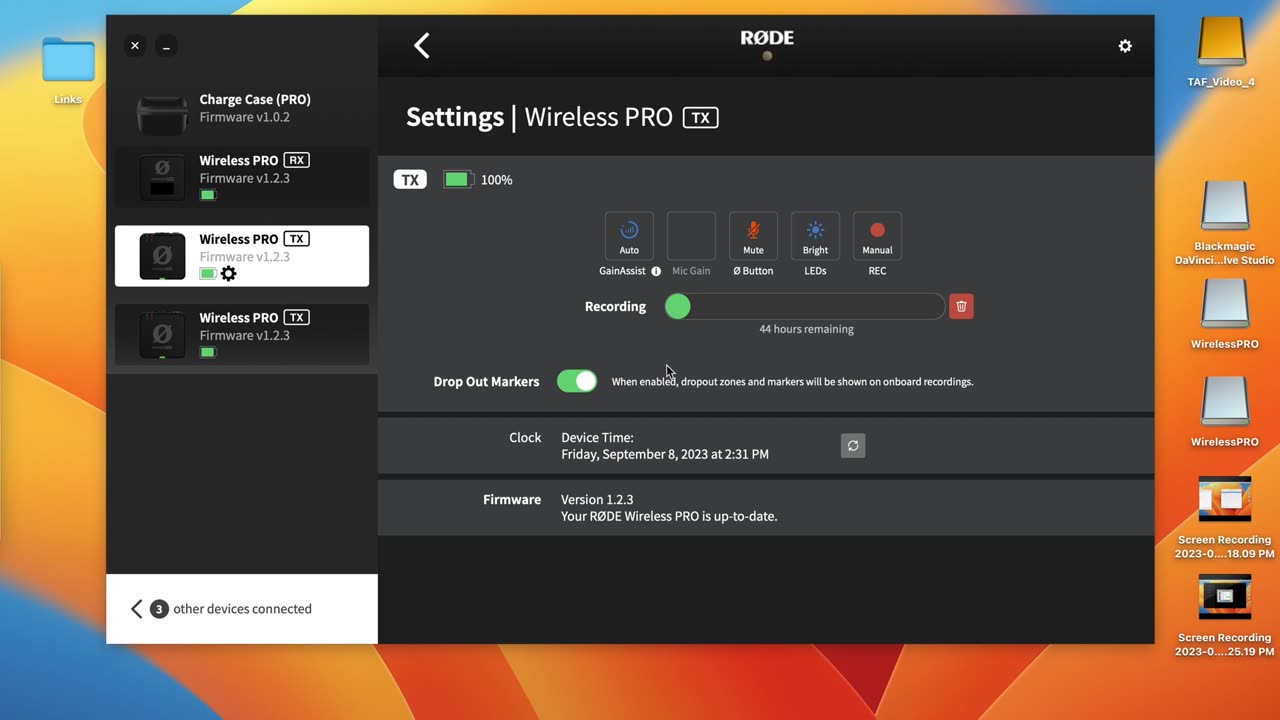The image size is (1280, 720).
Task: Click the 3 devices count badge
Action: coord(159,609)
